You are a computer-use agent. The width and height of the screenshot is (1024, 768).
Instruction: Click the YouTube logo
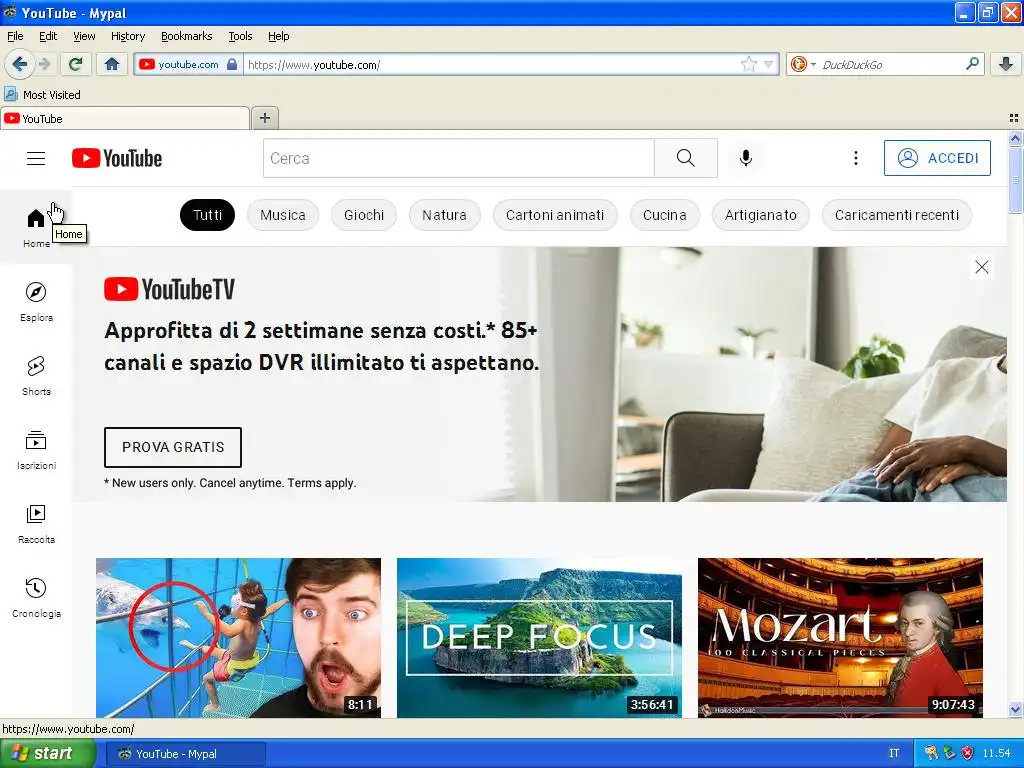(117, 158)
